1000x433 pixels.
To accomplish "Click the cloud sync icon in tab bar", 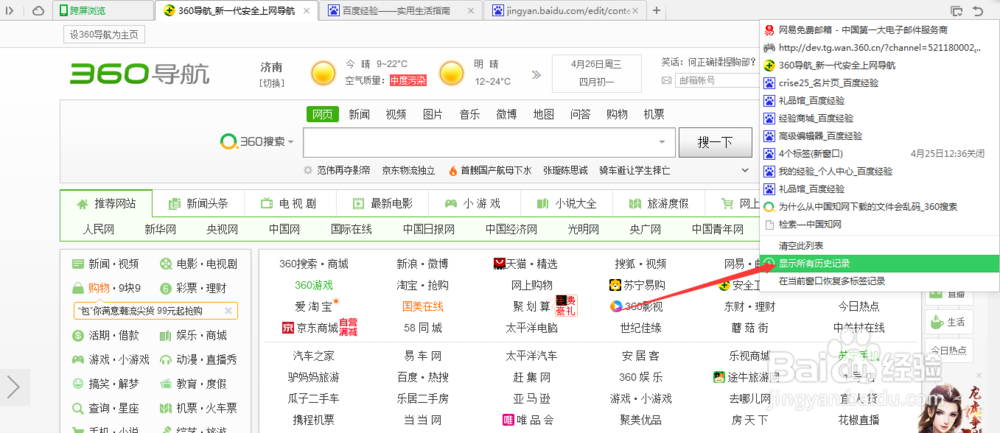I will coord(37,11).
